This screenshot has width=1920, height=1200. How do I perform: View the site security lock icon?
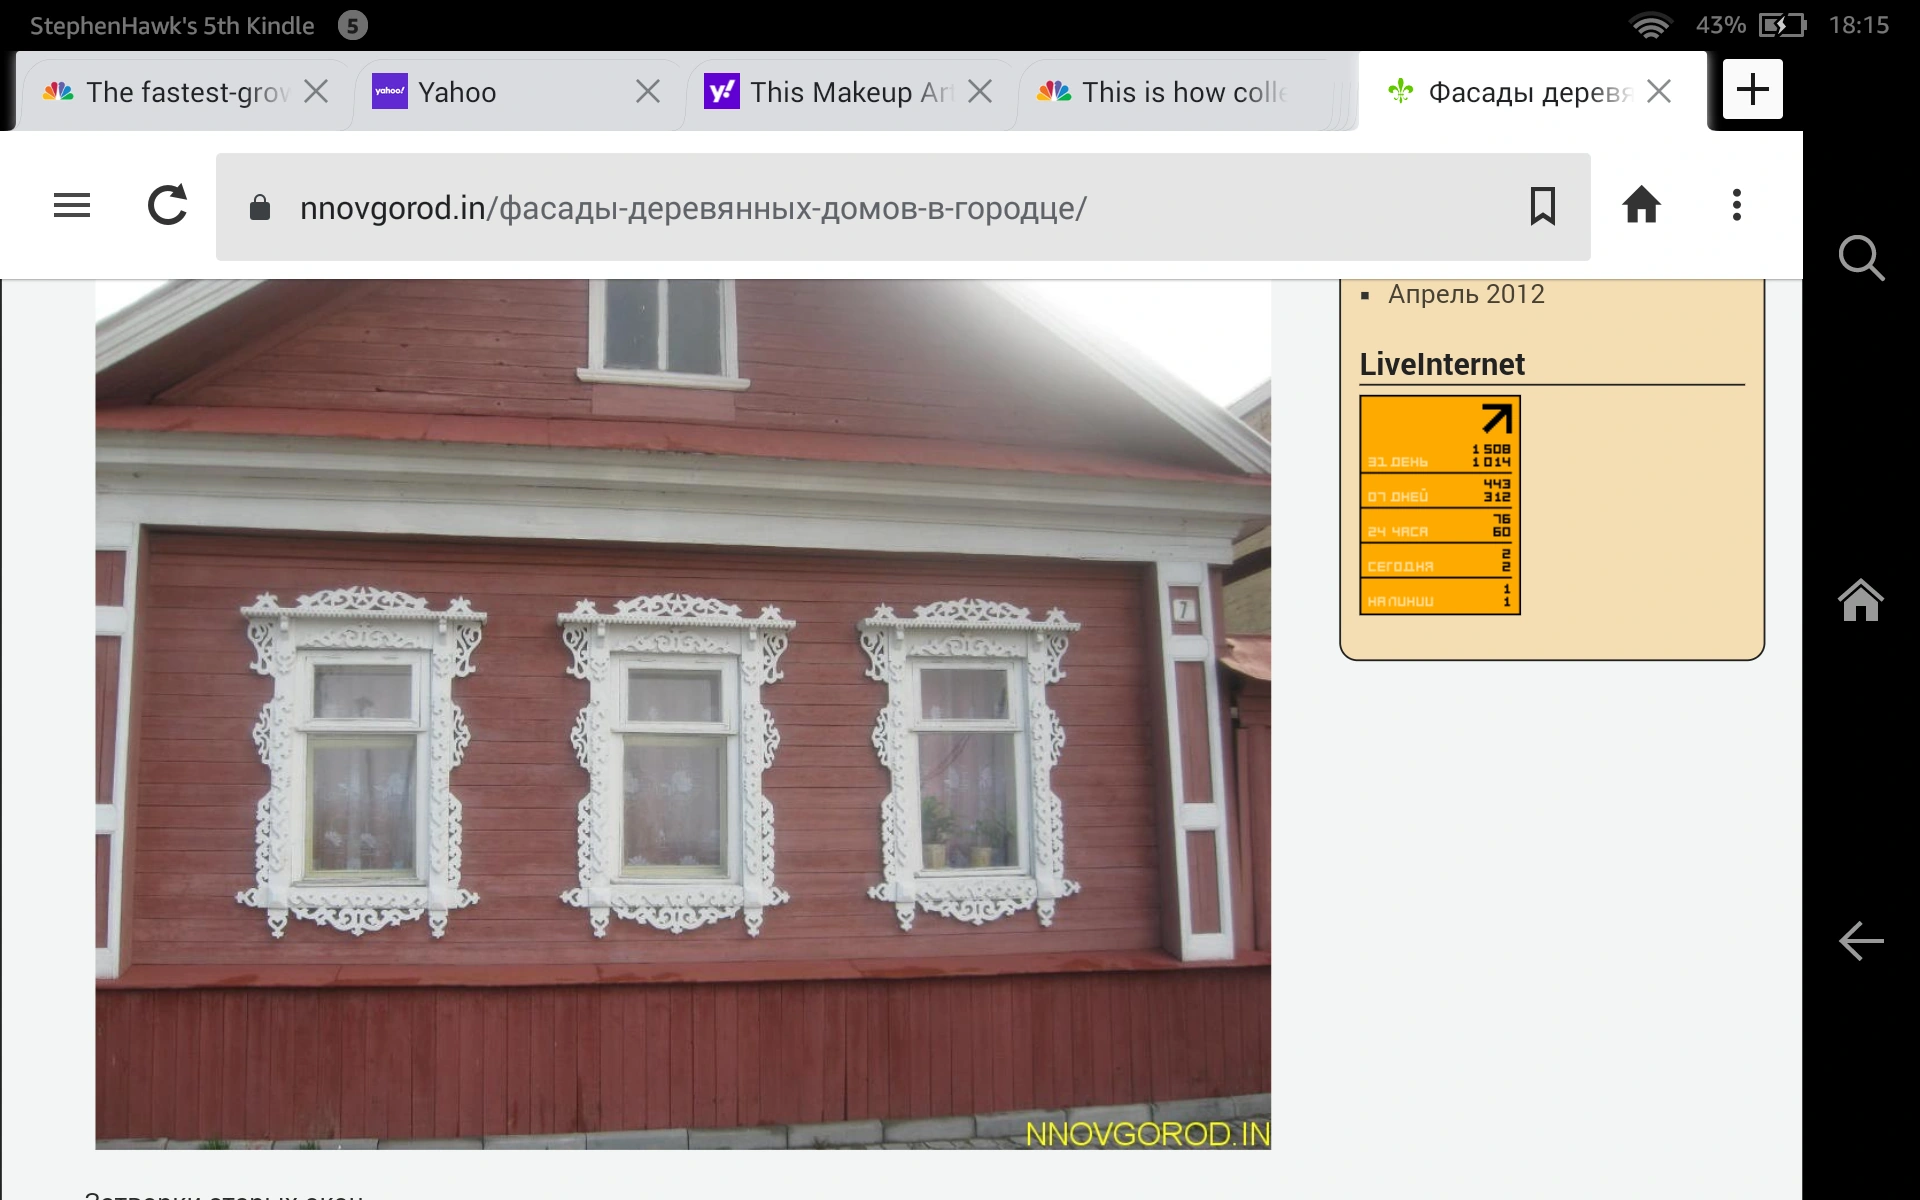(x=260, y=208)
